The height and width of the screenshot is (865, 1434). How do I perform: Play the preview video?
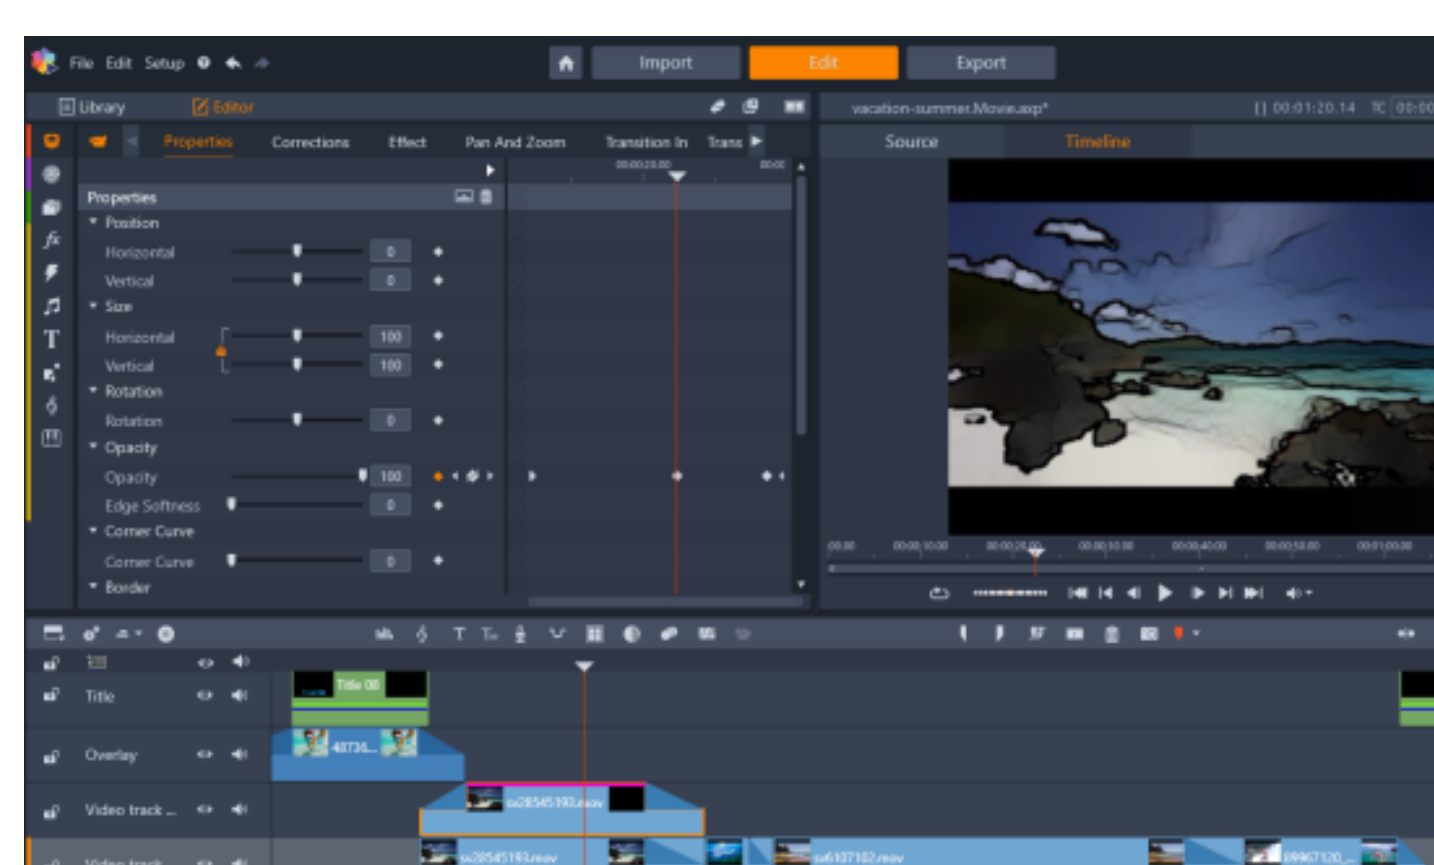pos(1165,593)
